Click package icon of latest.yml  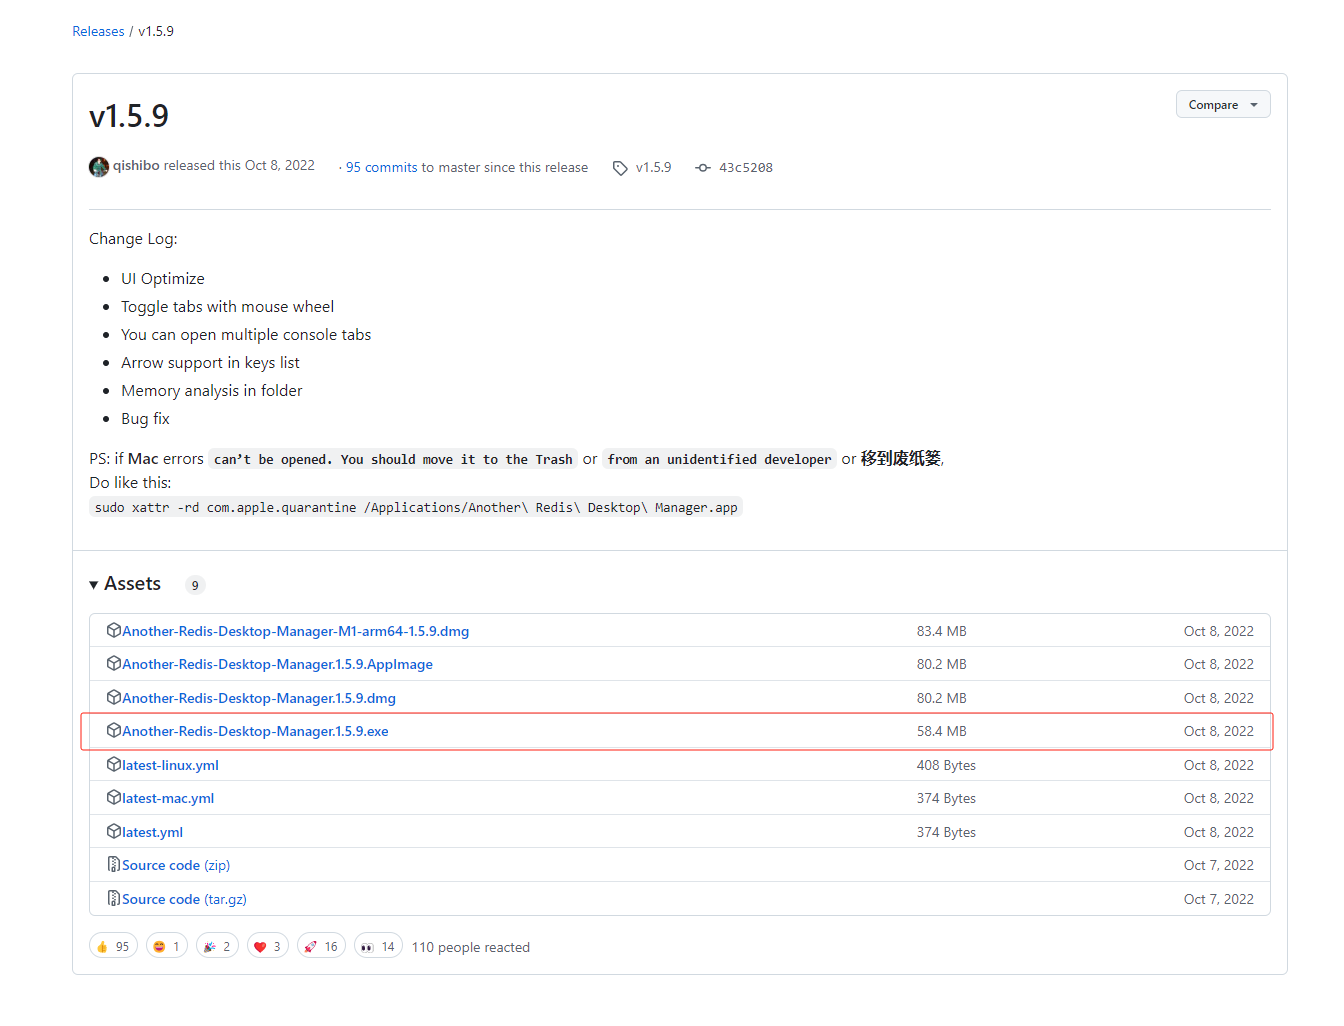pyautogui.click(x=114, y=831)
